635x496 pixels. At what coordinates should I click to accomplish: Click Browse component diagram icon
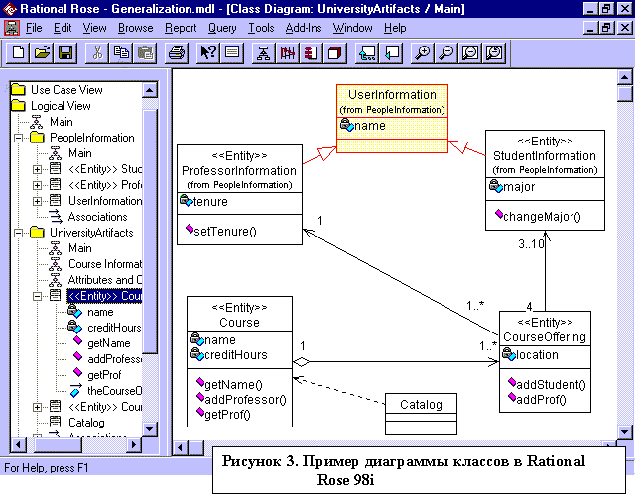(x=311, y=53)
